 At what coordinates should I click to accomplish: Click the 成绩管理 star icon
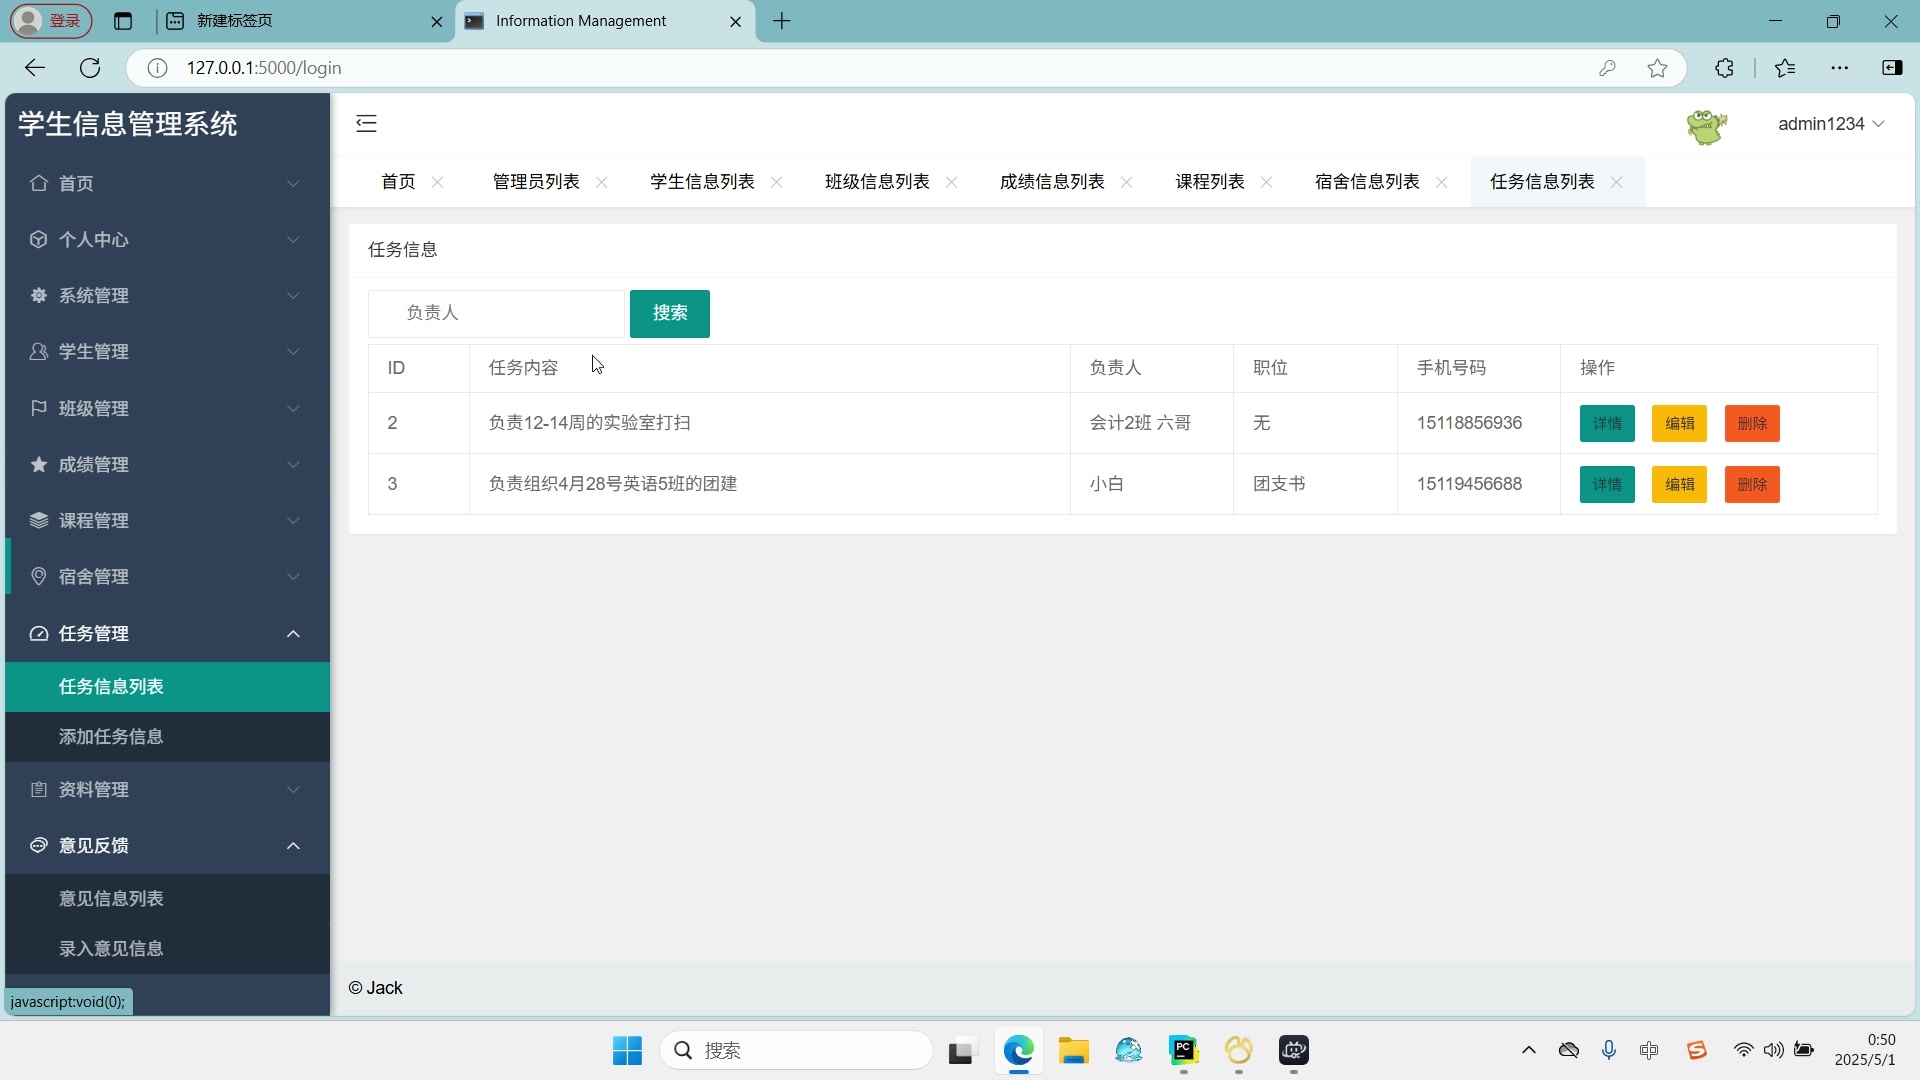point(38,464)
